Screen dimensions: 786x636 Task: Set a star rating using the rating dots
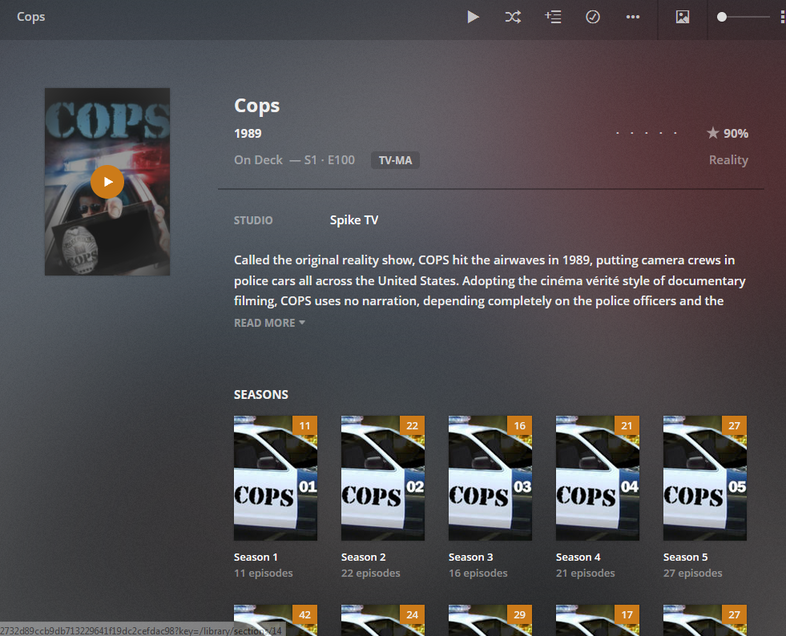coord(647,133)
